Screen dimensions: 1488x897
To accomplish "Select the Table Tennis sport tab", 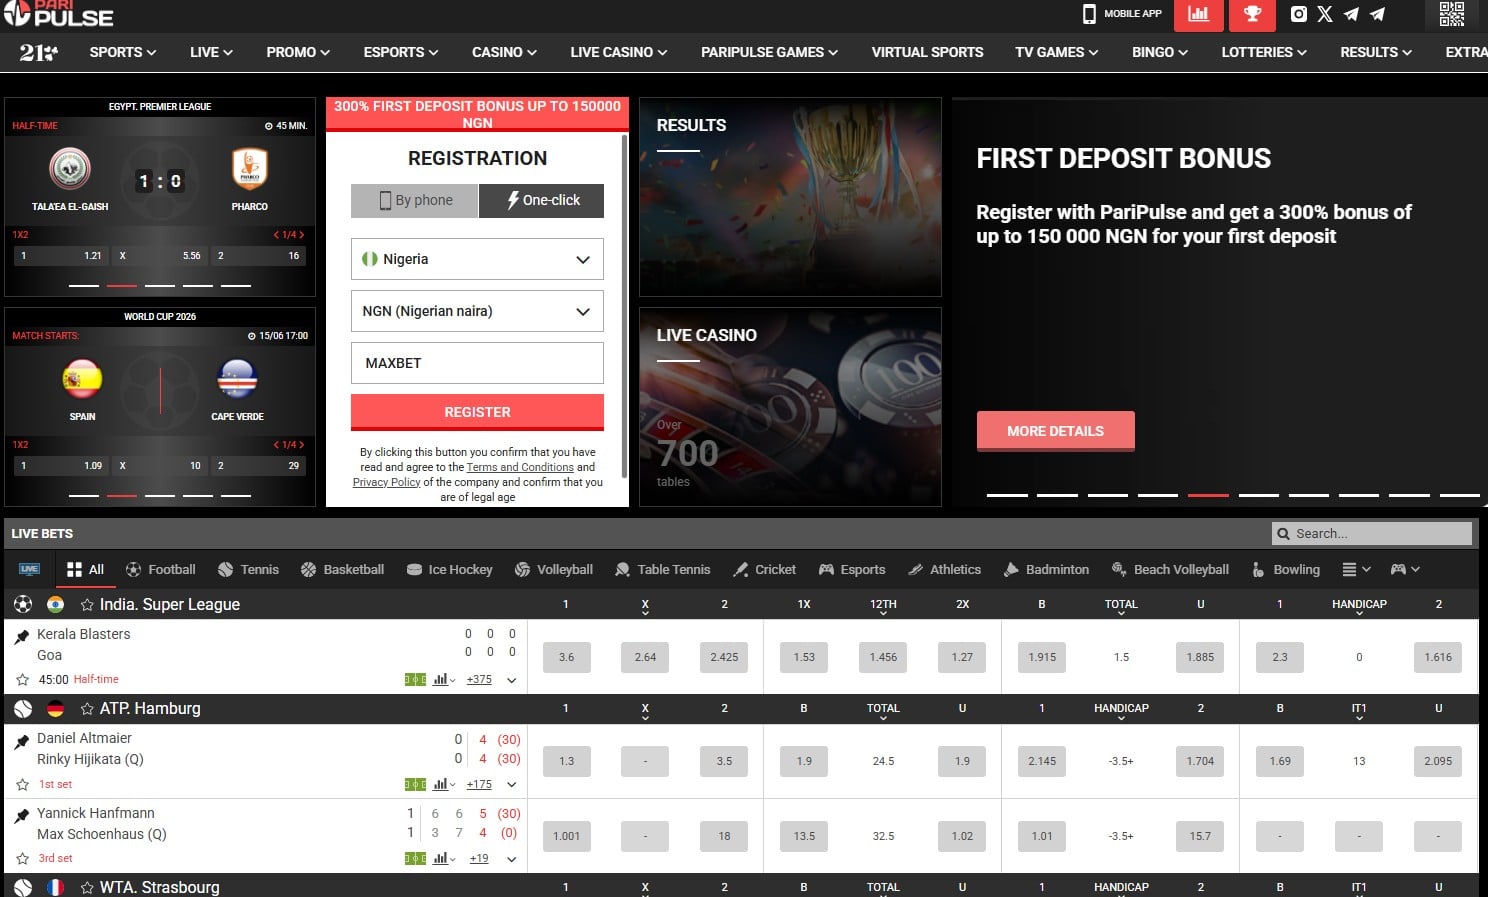I will coord(662,569).
